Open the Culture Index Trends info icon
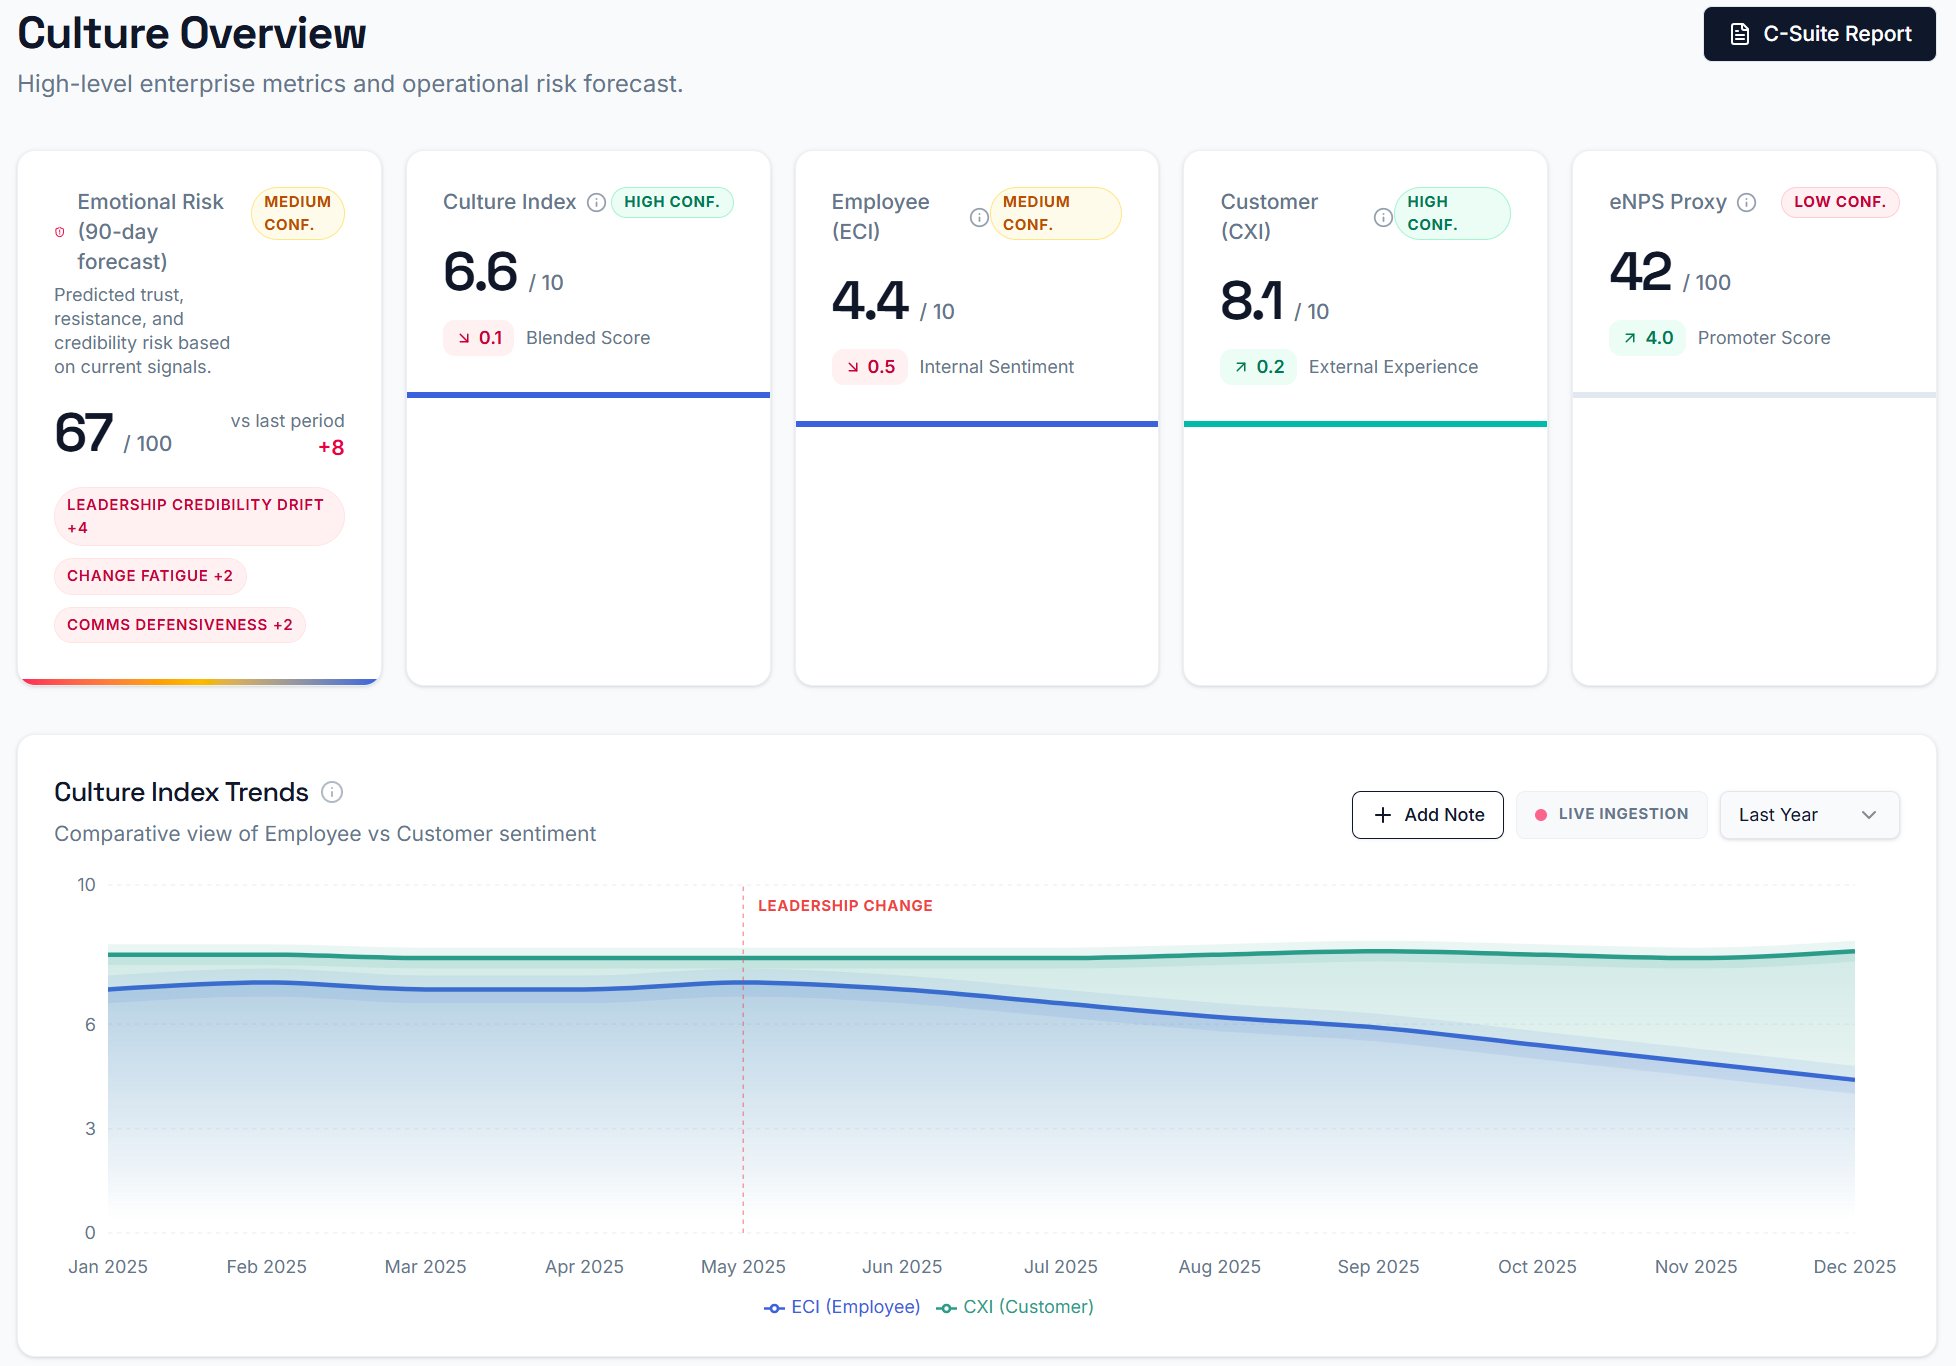This screenshot has height=1366, width=1956. (x=333, y=792)
